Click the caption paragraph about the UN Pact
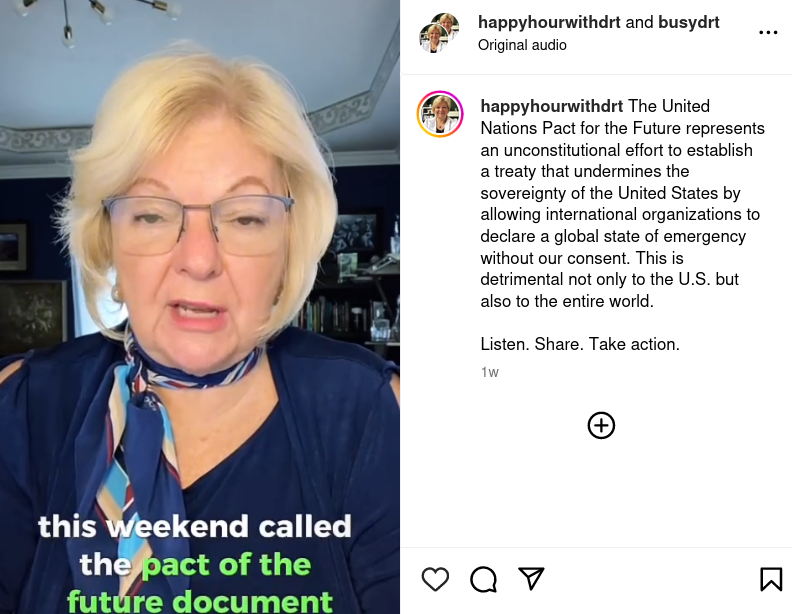 click(x=622, y=203)
